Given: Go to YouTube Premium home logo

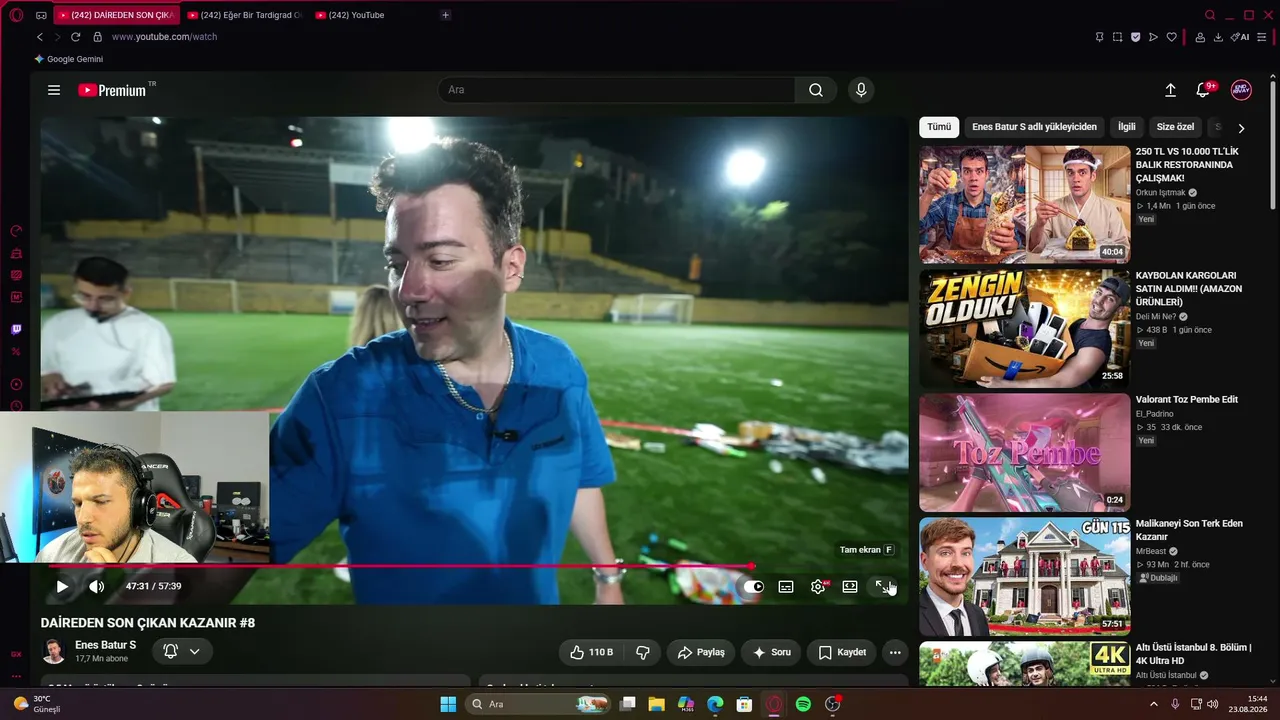Looking at the screenshot, I should coord(112,90).
